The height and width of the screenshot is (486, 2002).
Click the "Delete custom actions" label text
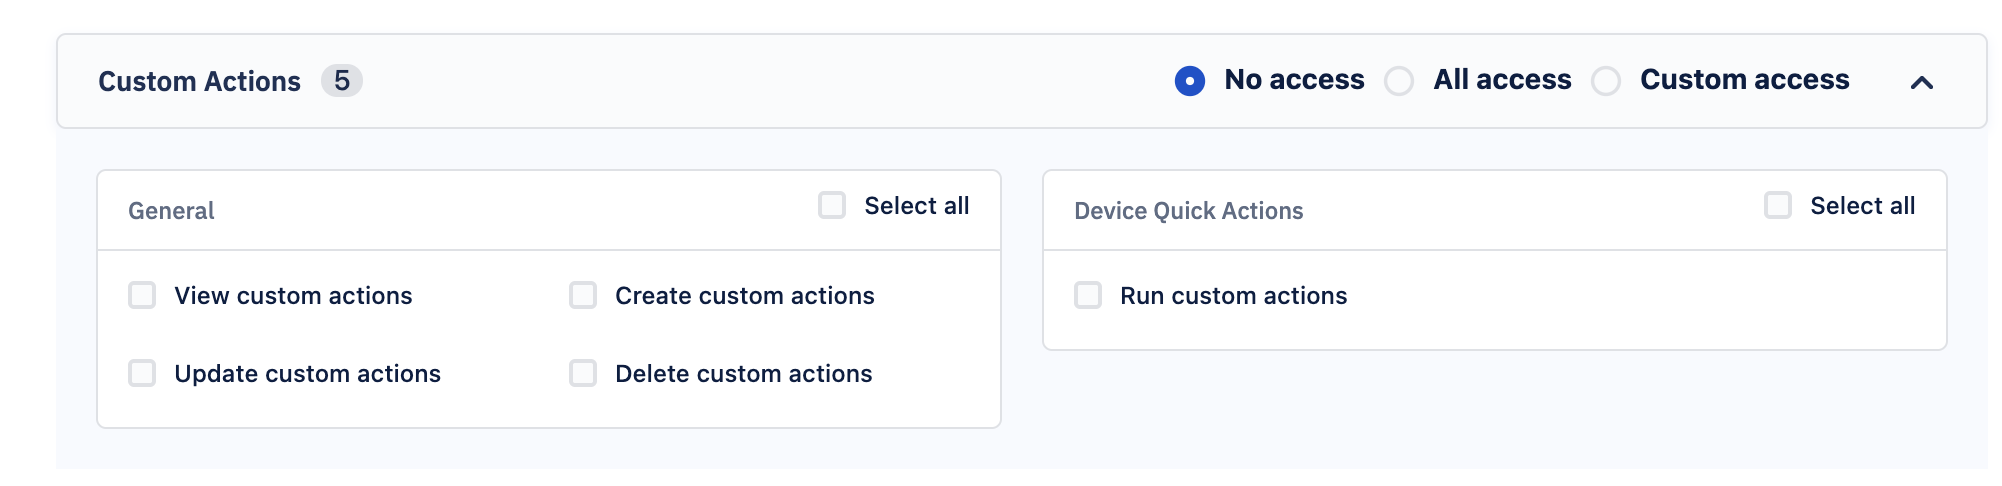click(743, 374)
